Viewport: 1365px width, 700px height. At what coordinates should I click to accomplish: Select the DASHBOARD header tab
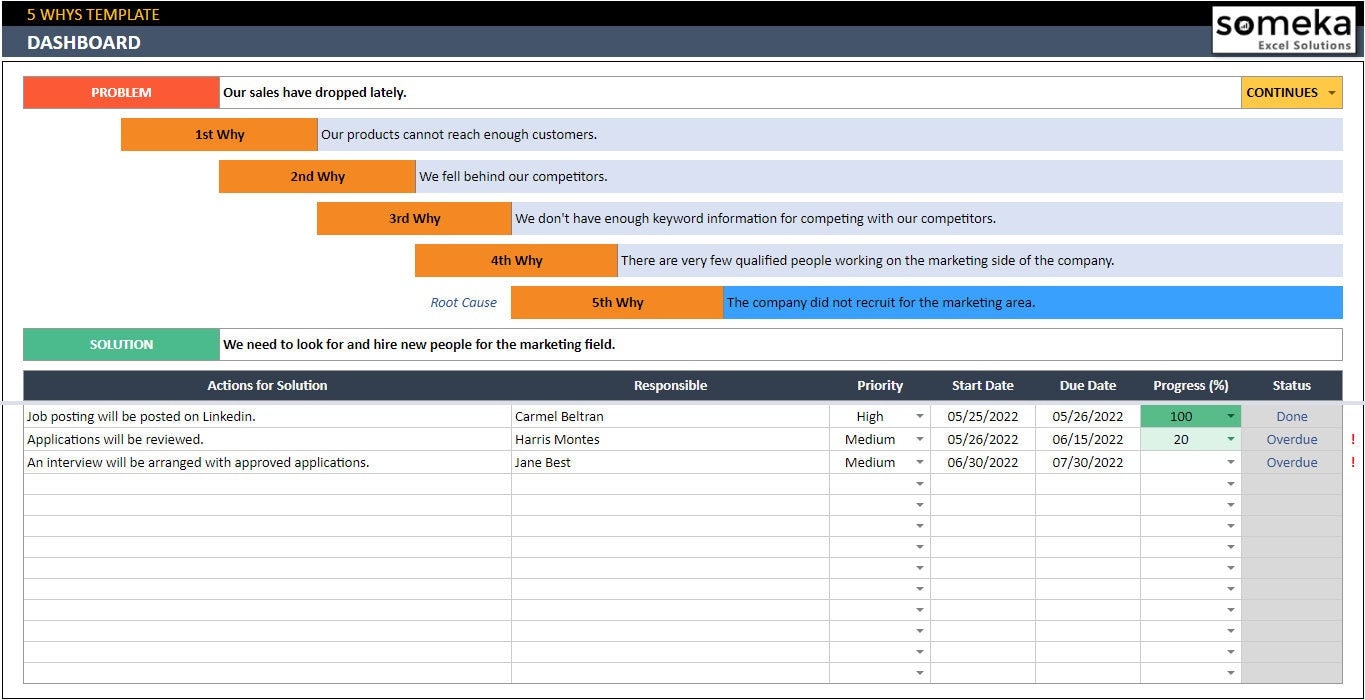coord(84,43)
